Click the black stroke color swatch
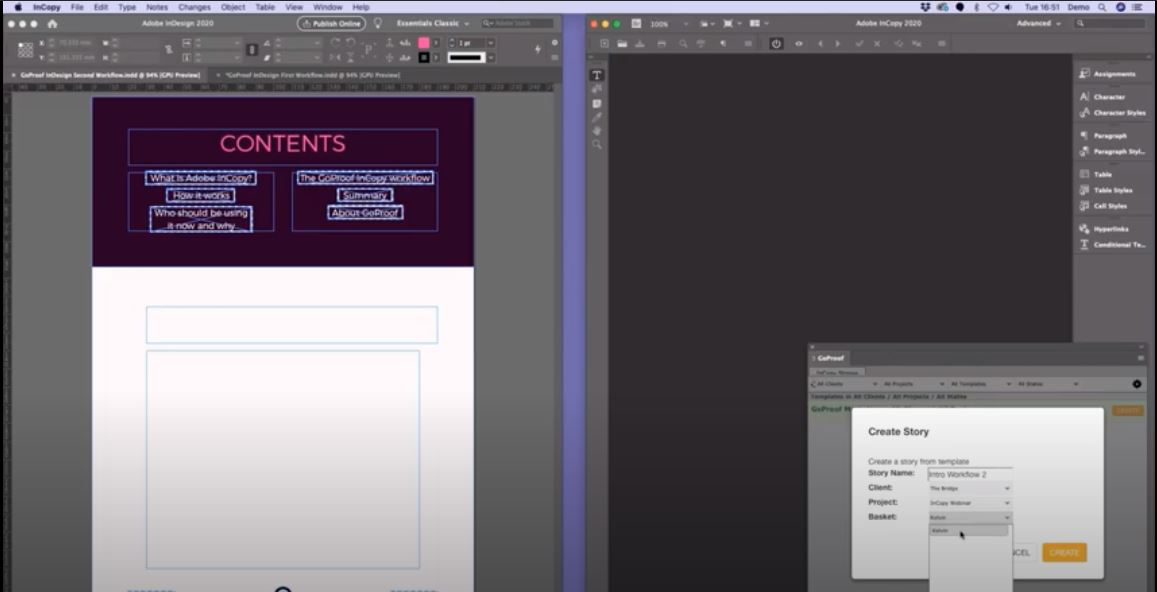 pyautogui.click(x=424, y=58)
